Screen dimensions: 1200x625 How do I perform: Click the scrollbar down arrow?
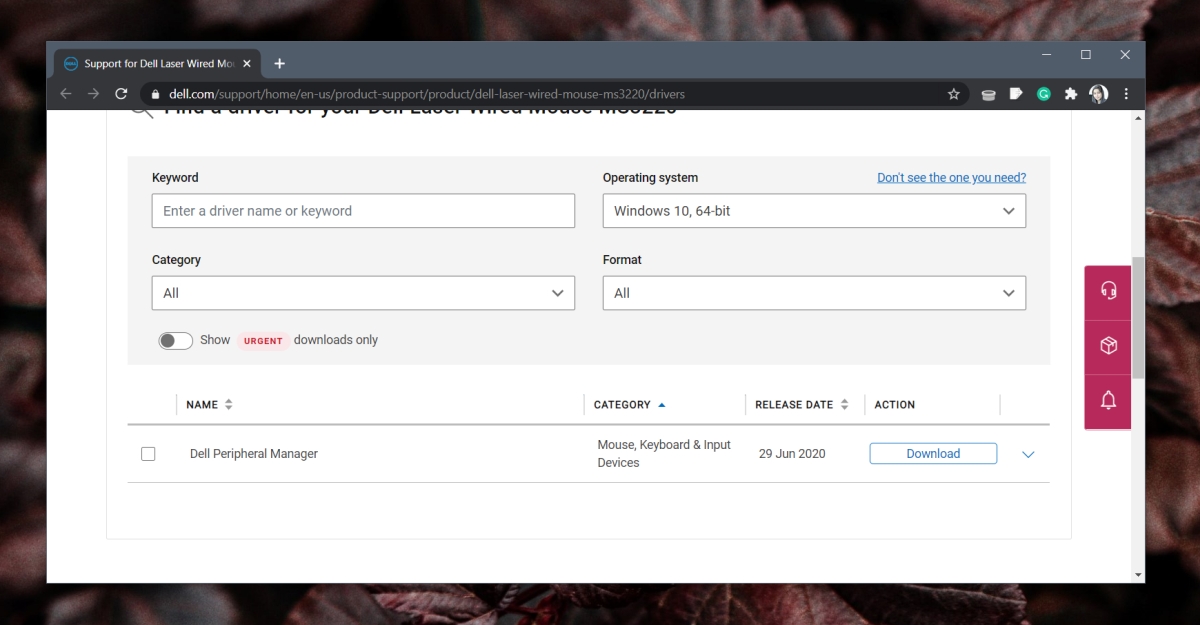pyautogui.click(x=1138, y=575)
